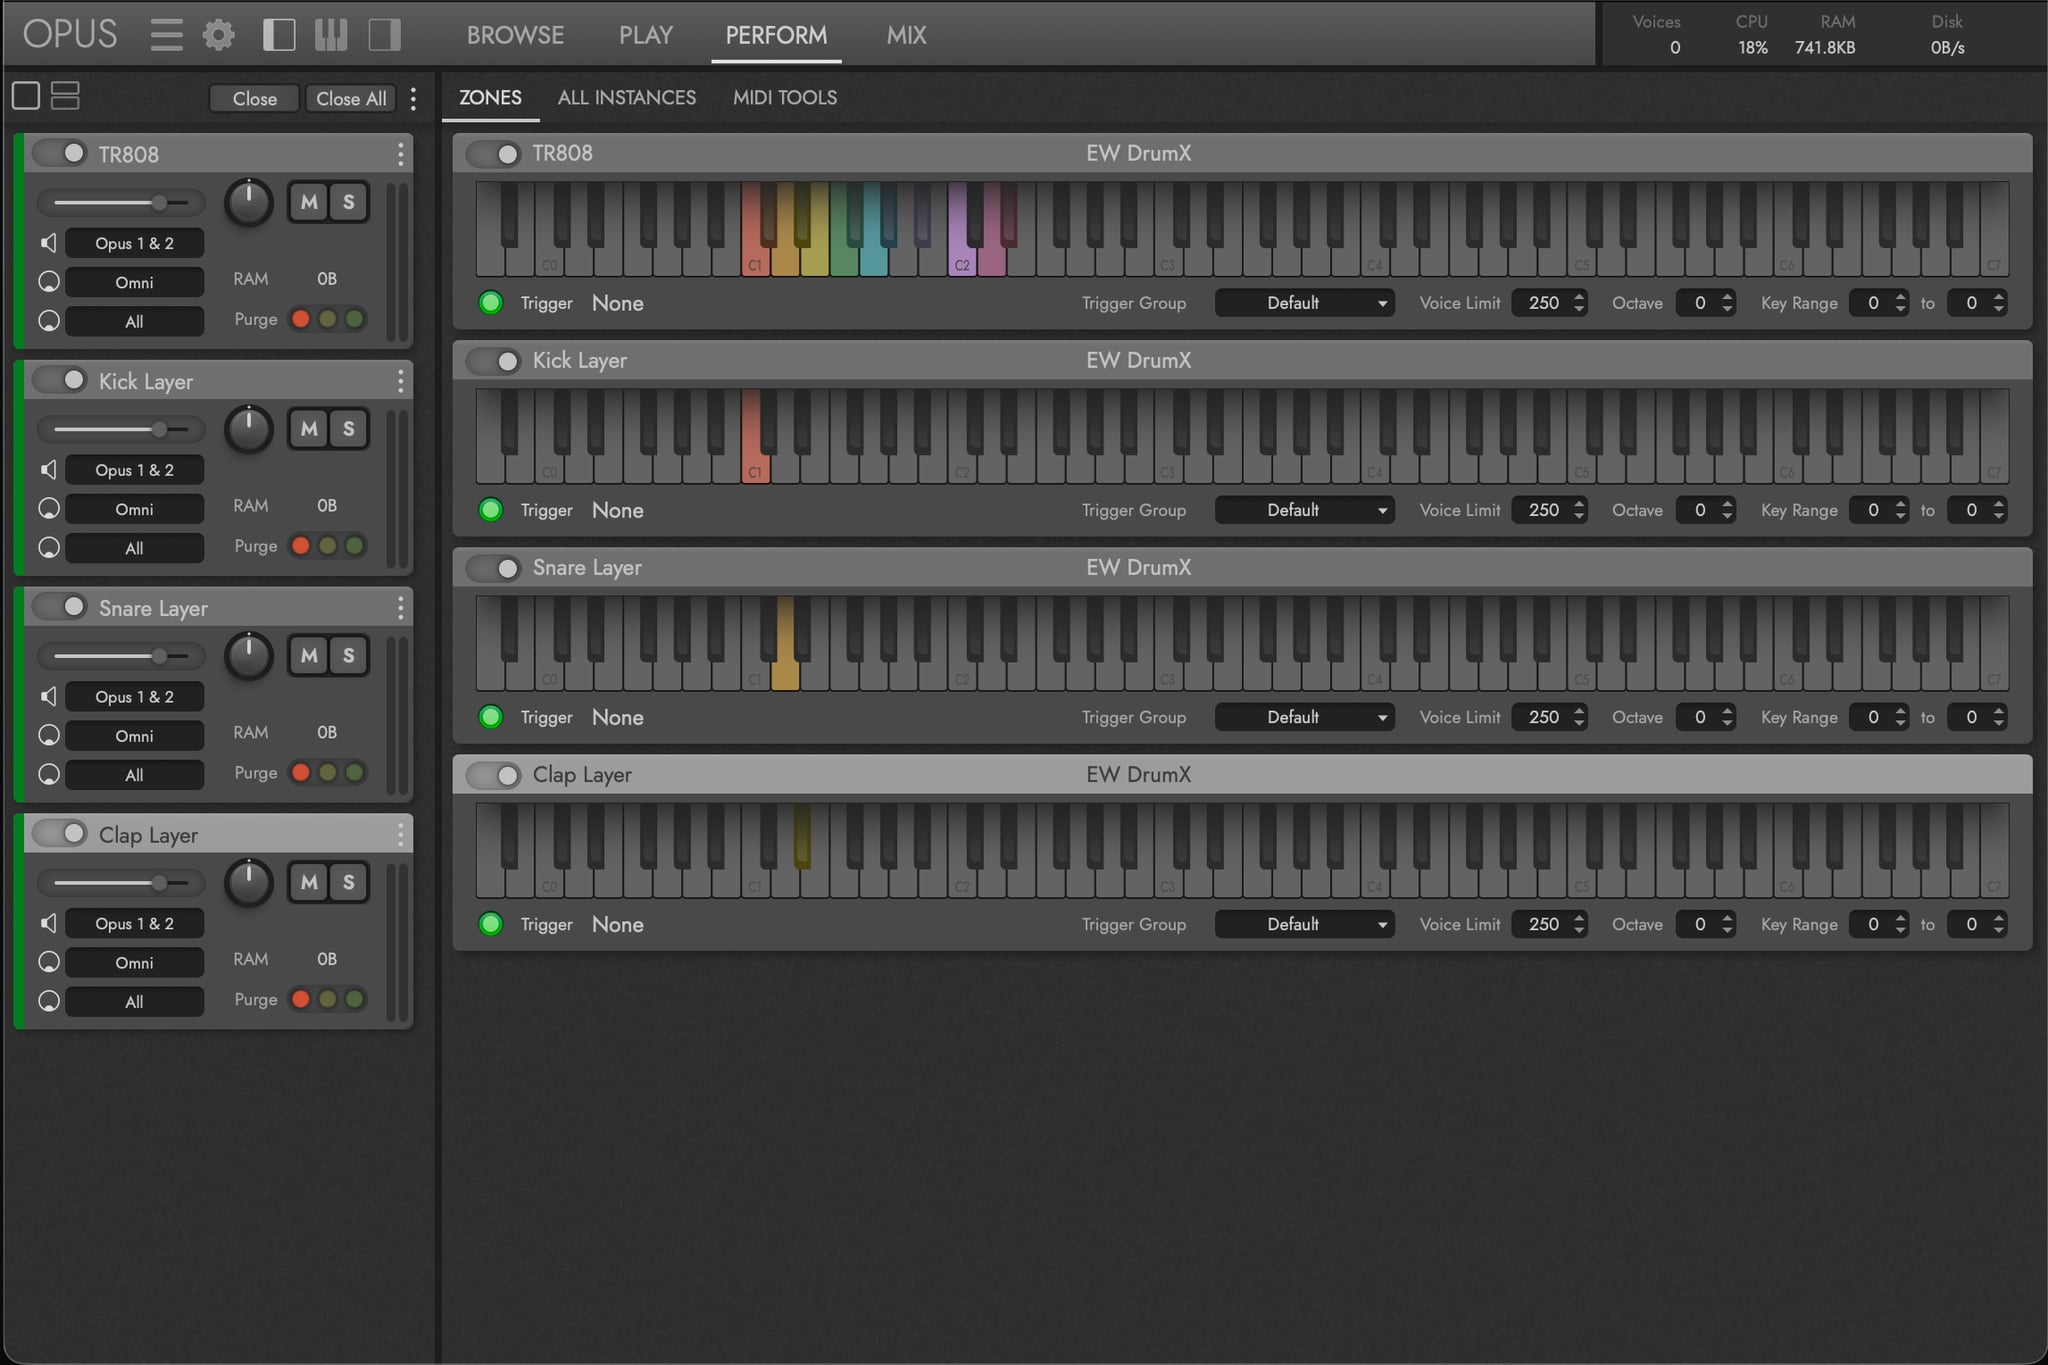Increase the Octave stepper for Kick Layer

click(1727, 504)
